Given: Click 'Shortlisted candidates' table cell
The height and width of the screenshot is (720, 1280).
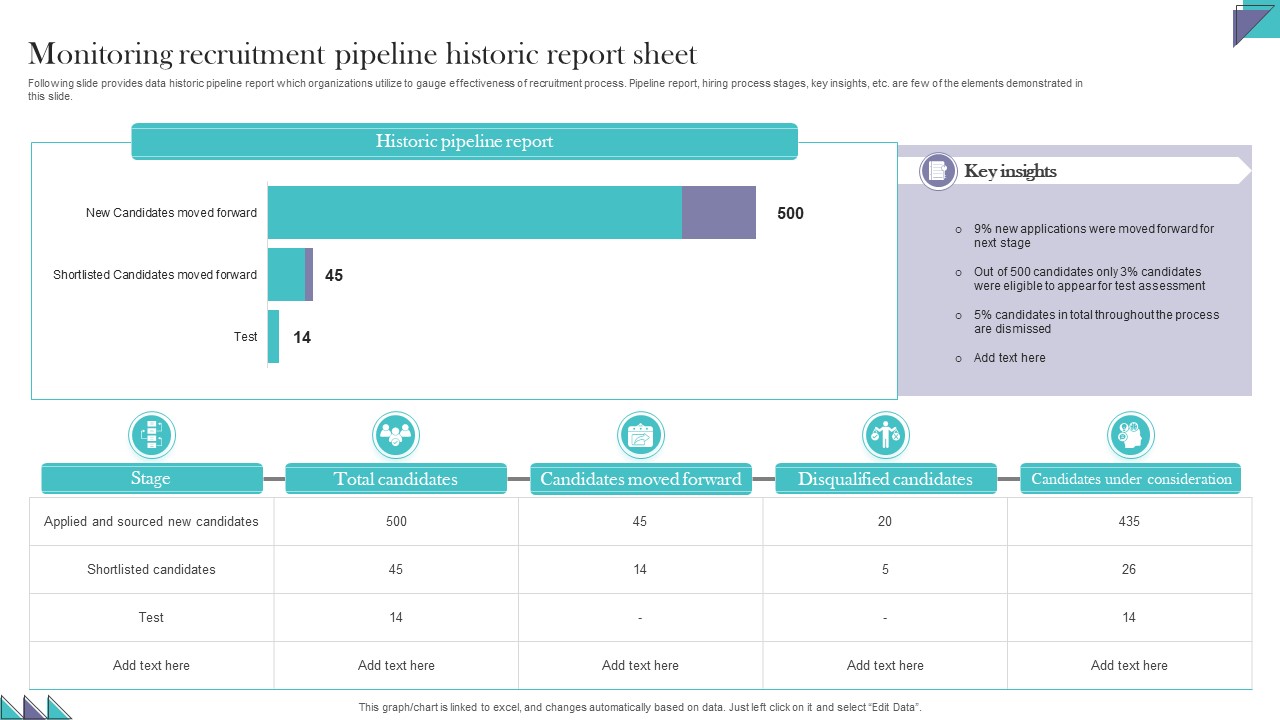Looking at the screenshot, I should click(x=151, y=570).
